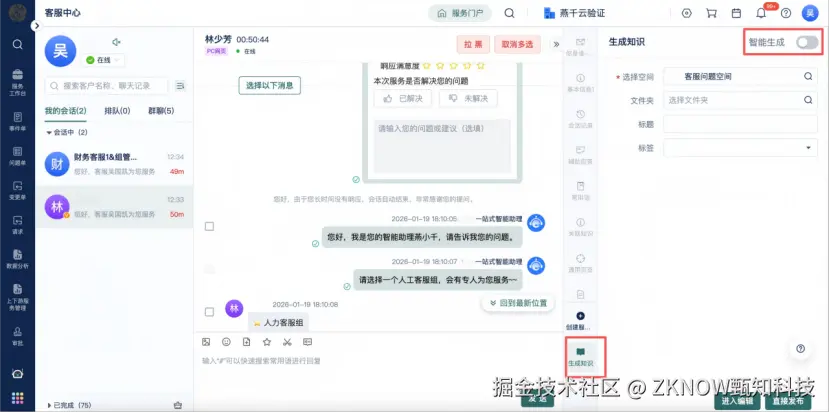Open the 基本信息 side tab
This screenshot has height=413, width=829.
pos(581,83)
